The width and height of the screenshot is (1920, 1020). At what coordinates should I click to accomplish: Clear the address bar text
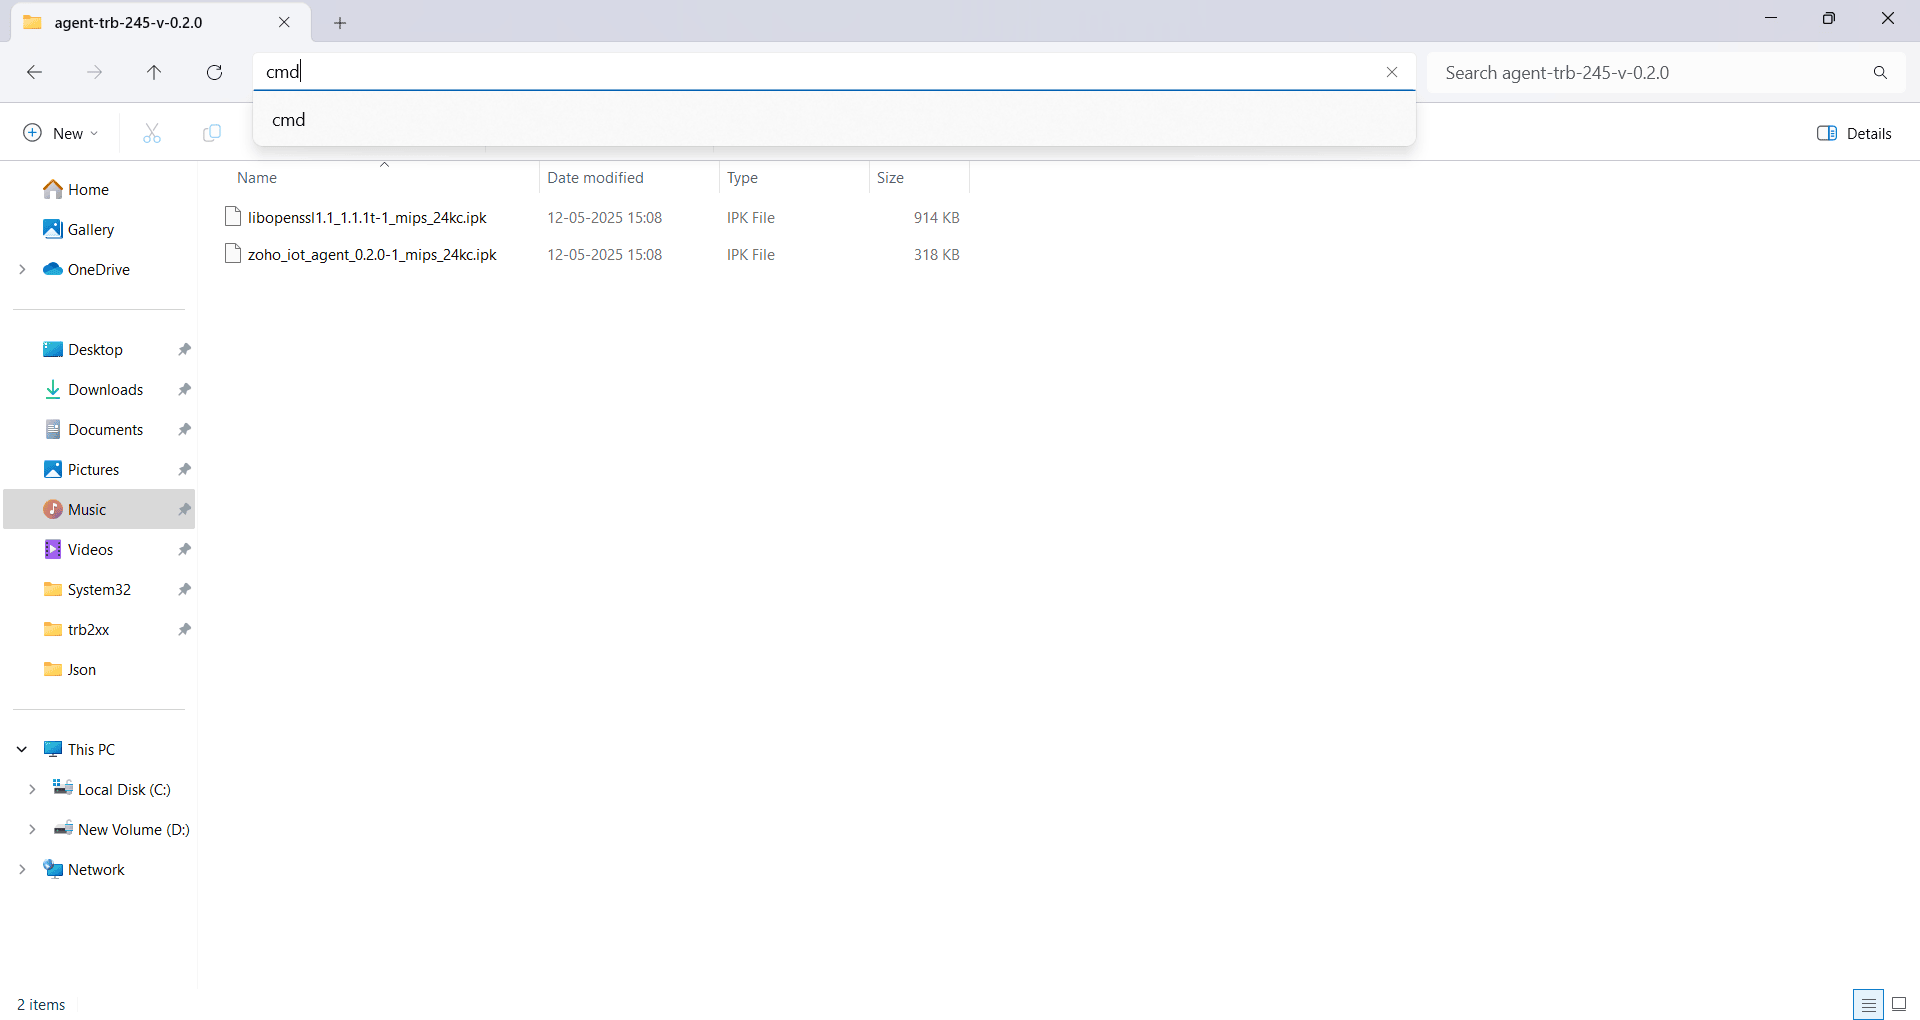click(1392, 72)
